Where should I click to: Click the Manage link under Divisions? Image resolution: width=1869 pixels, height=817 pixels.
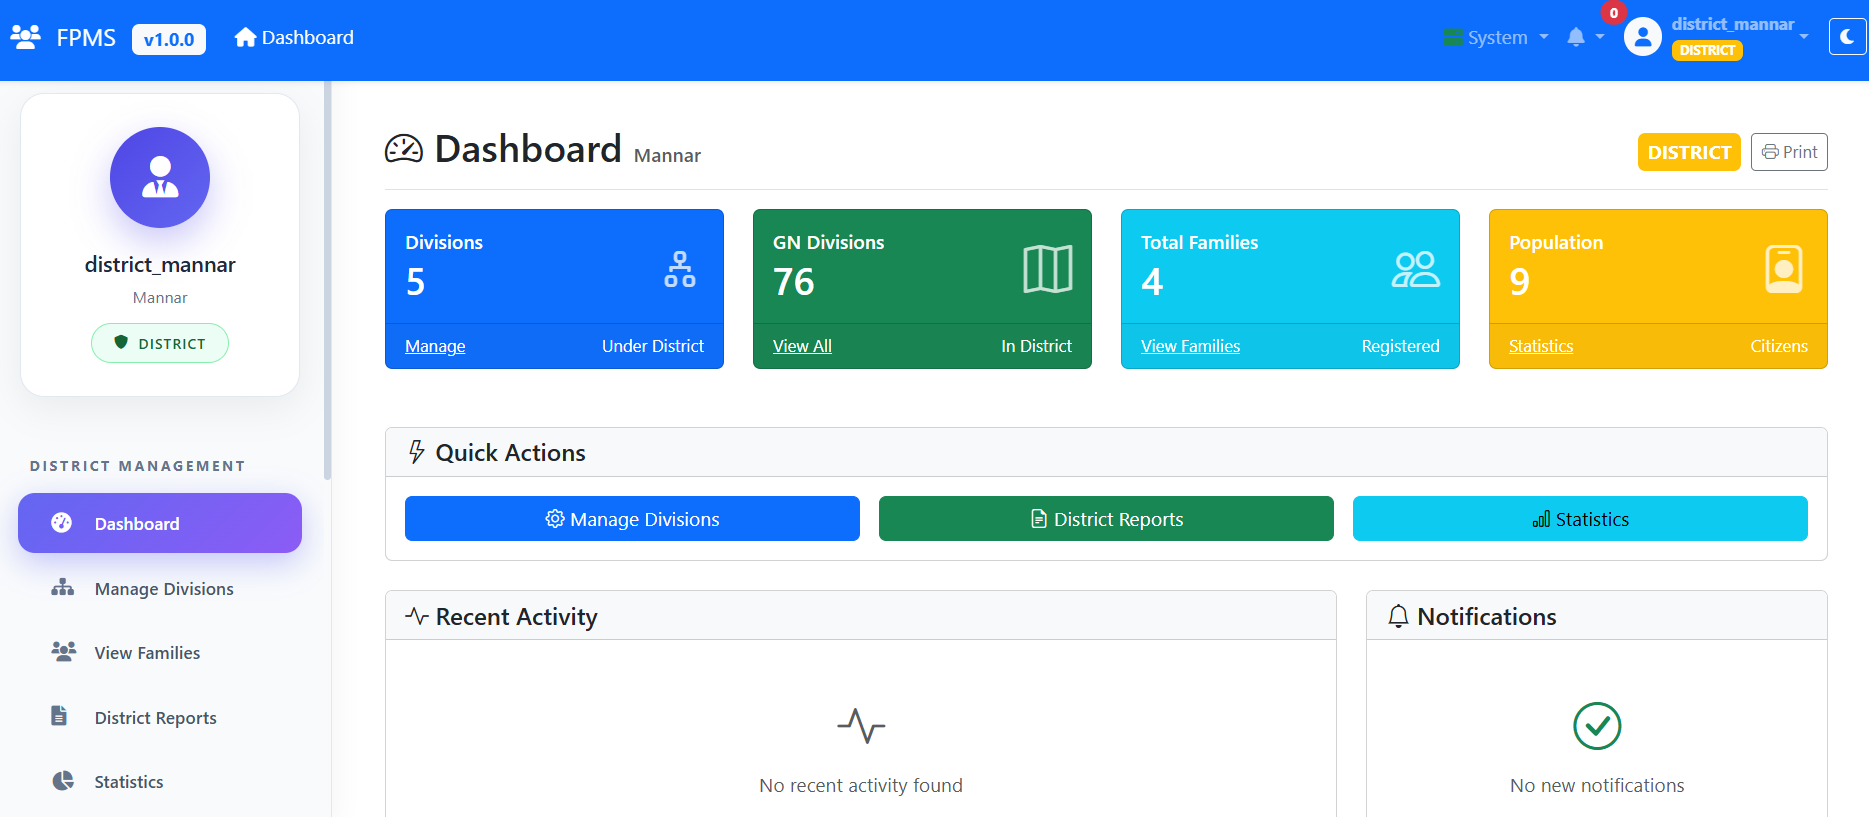[435, 346]
